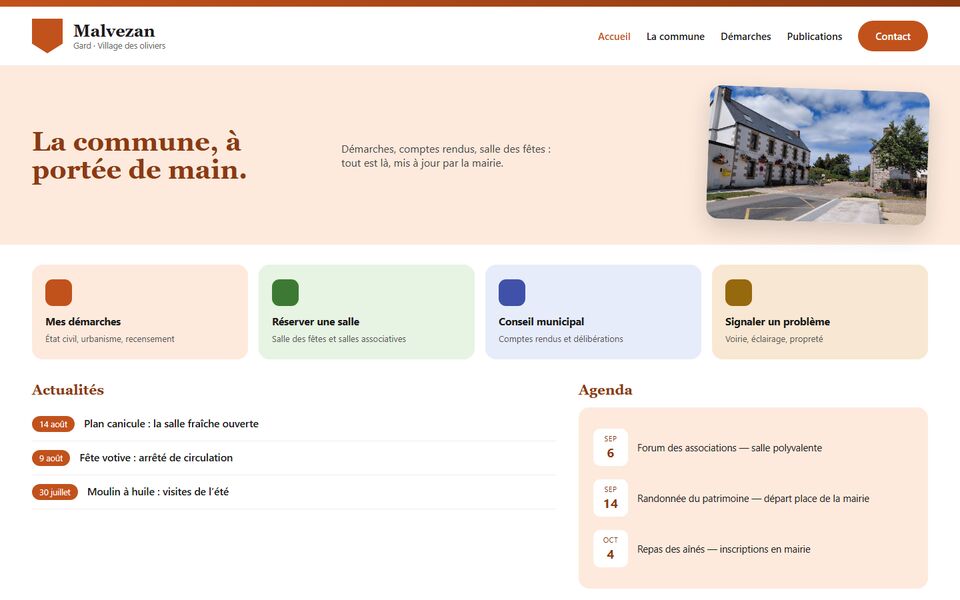
Task: Click the text Comptes rendus et délibérations
Action: coord(561,339)
